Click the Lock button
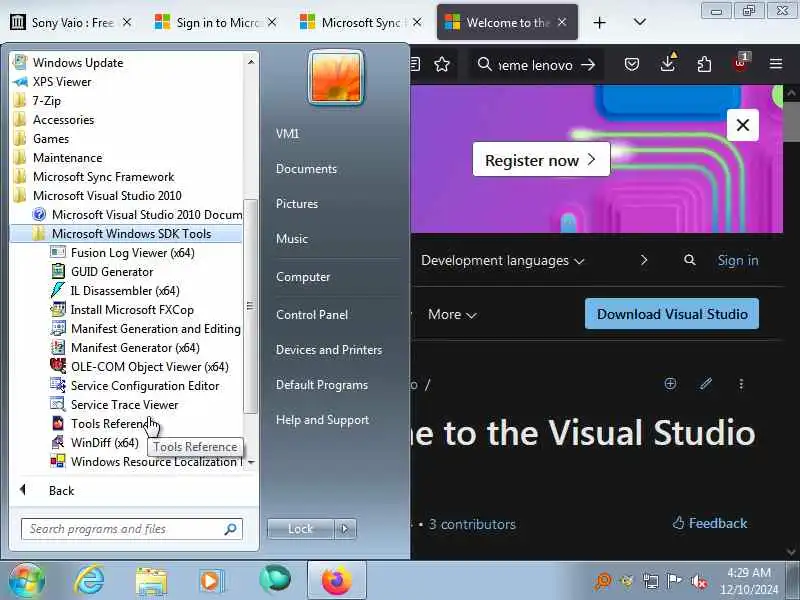800x600 pixels. click(300, 529)
